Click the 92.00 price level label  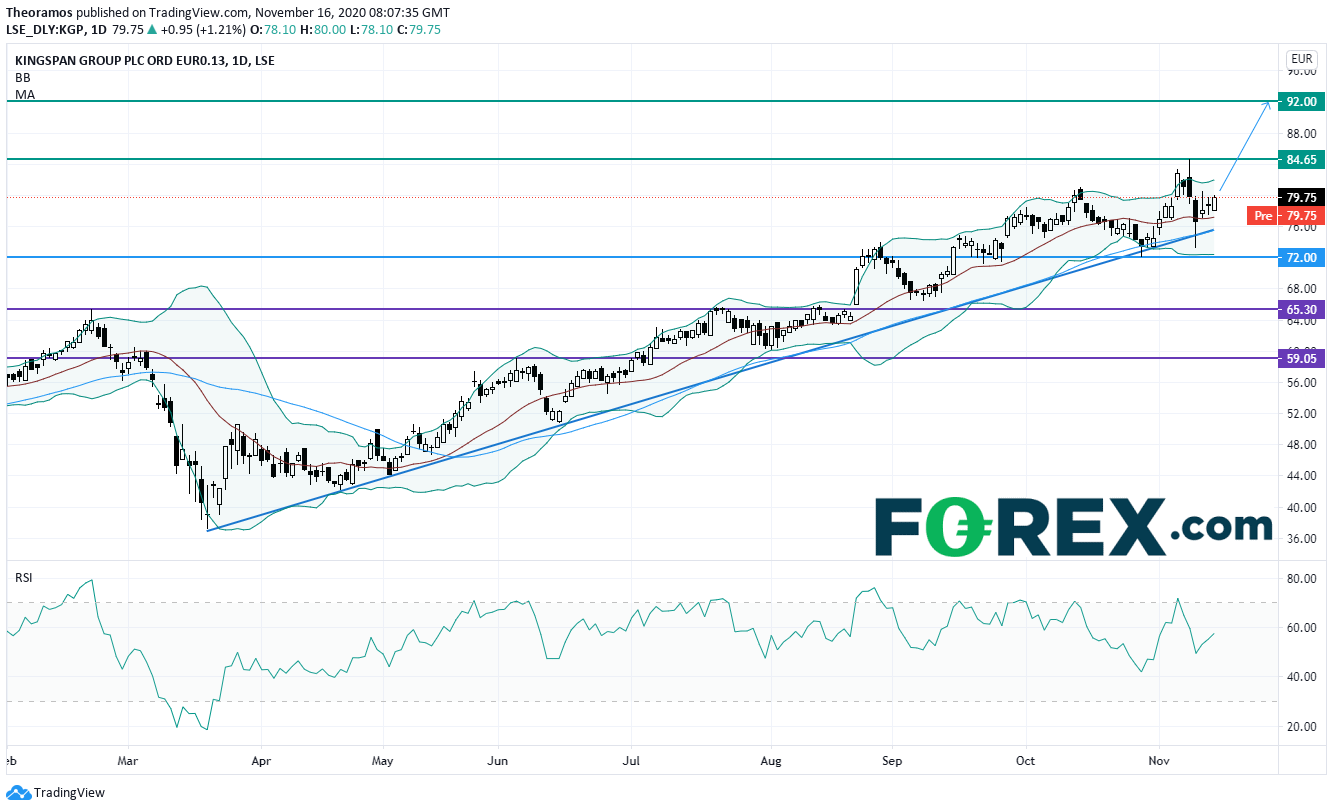(x=1301, y=102)
